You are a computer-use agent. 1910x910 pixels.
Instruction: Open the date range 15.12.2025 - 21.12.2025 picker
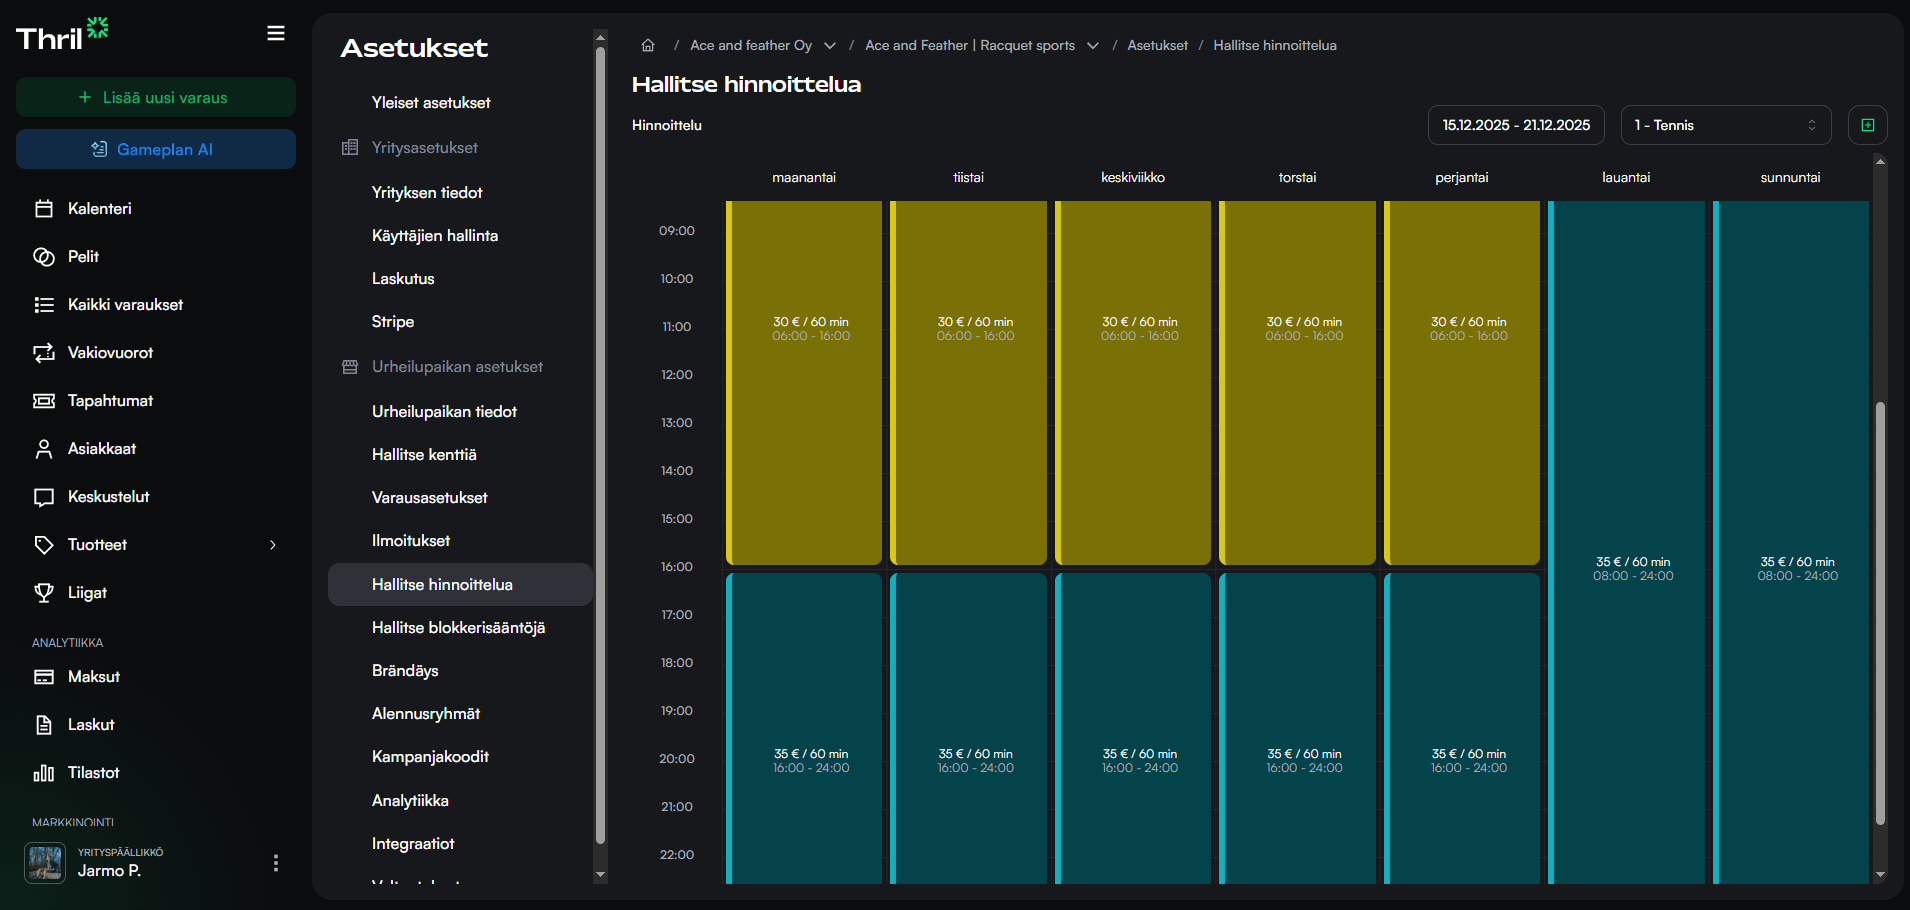pyautogui.click(x=1515, y=125)
